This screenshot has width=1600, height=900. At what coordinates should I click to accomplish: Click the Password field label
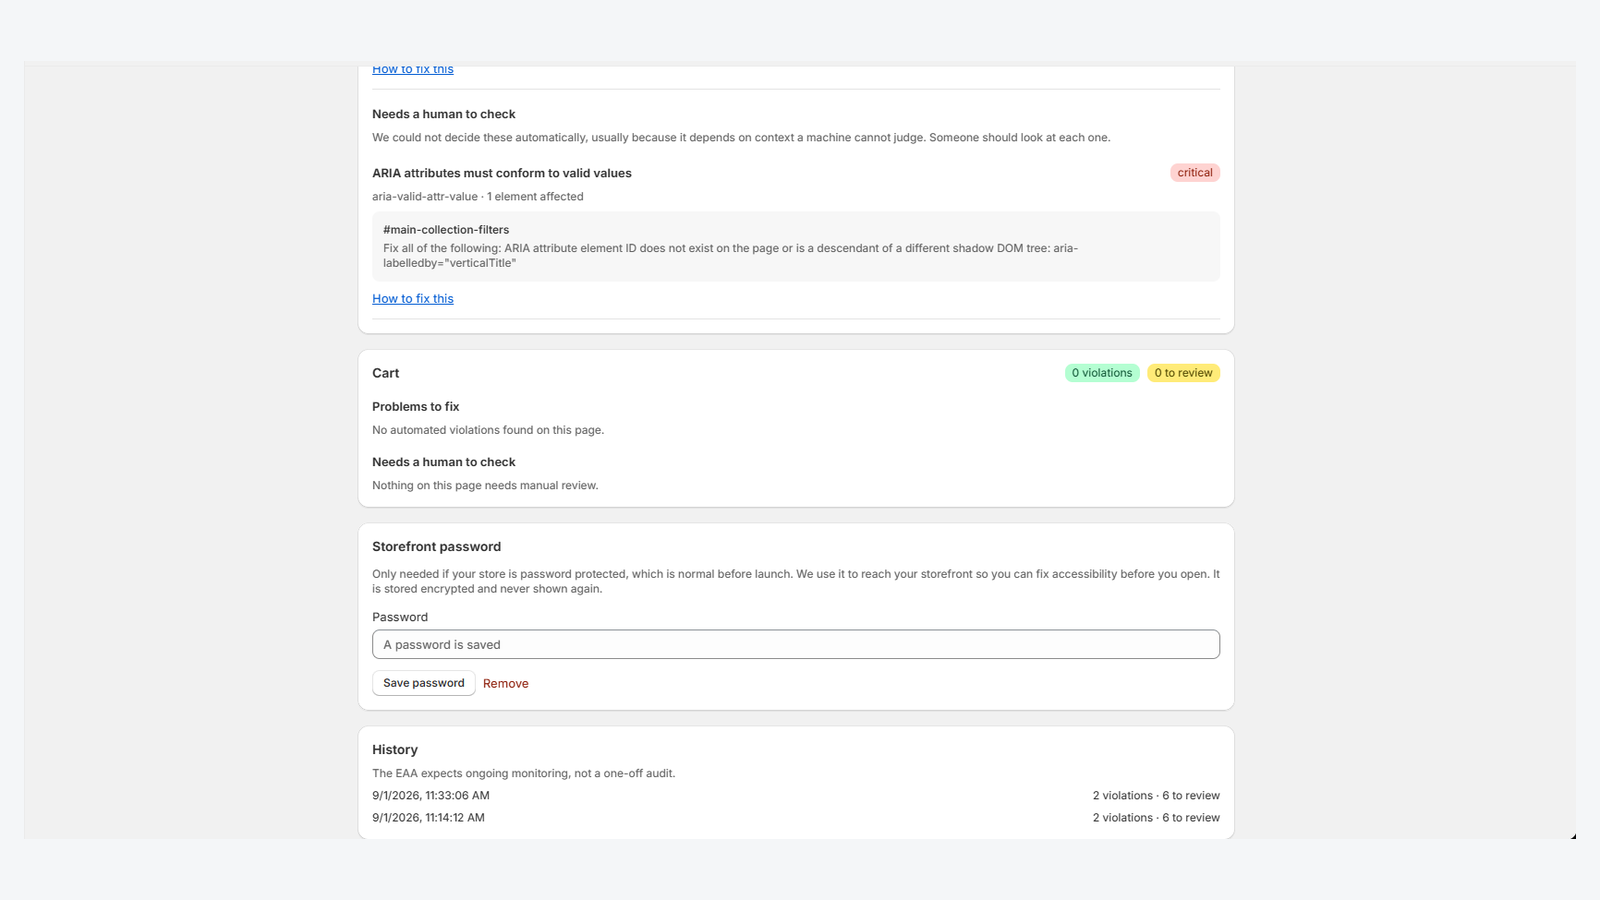pos(400,617)
